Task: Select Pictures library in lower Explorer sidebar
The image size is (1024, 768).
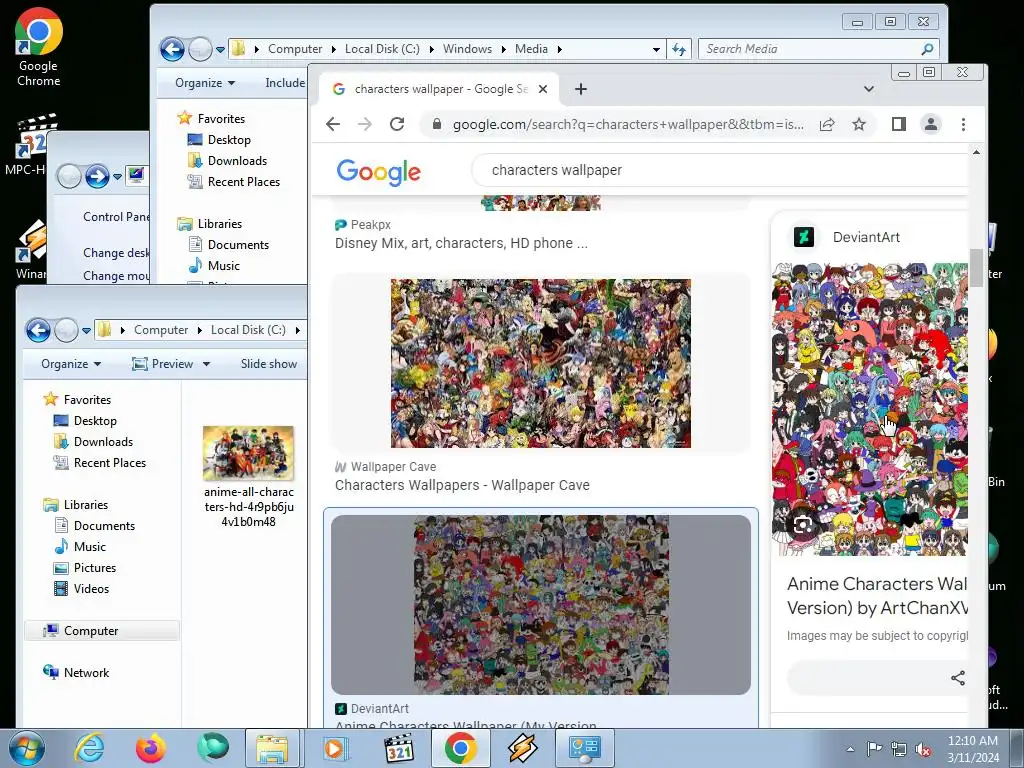Action: pos(94,568)
